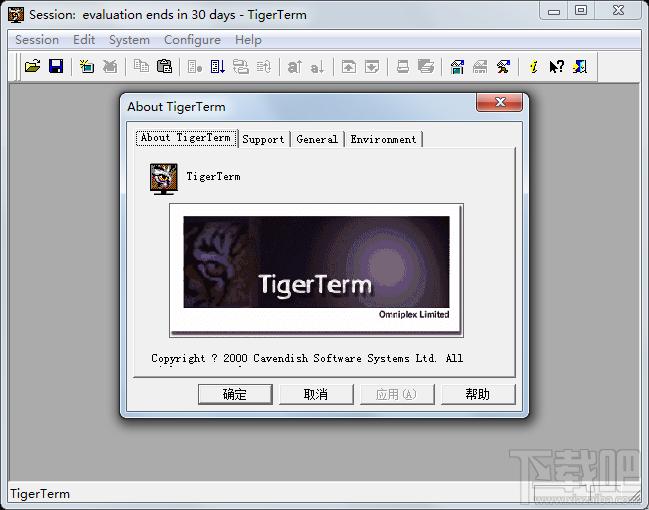
Task: Click the grayed lines-with-arrows toolbar icon
Action: pyautogui.click(x=264, y=66)
